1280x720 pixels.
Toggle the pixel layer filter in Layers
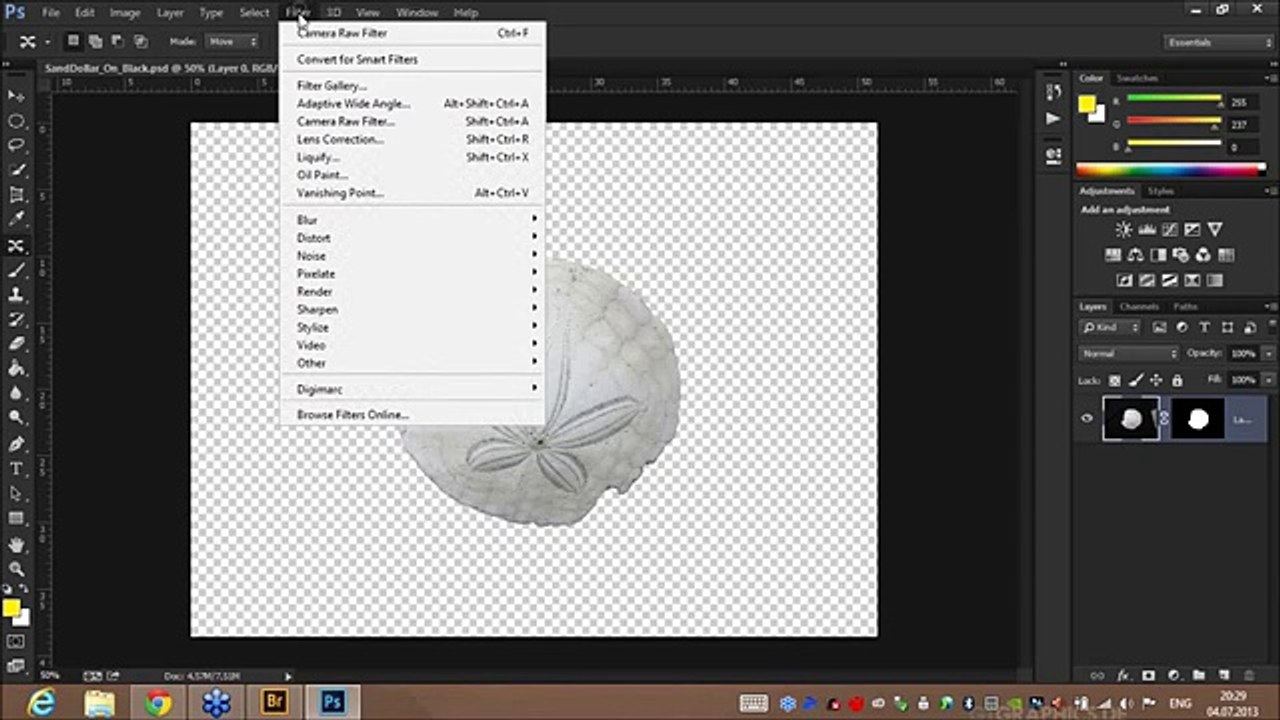click(1160, 327)
